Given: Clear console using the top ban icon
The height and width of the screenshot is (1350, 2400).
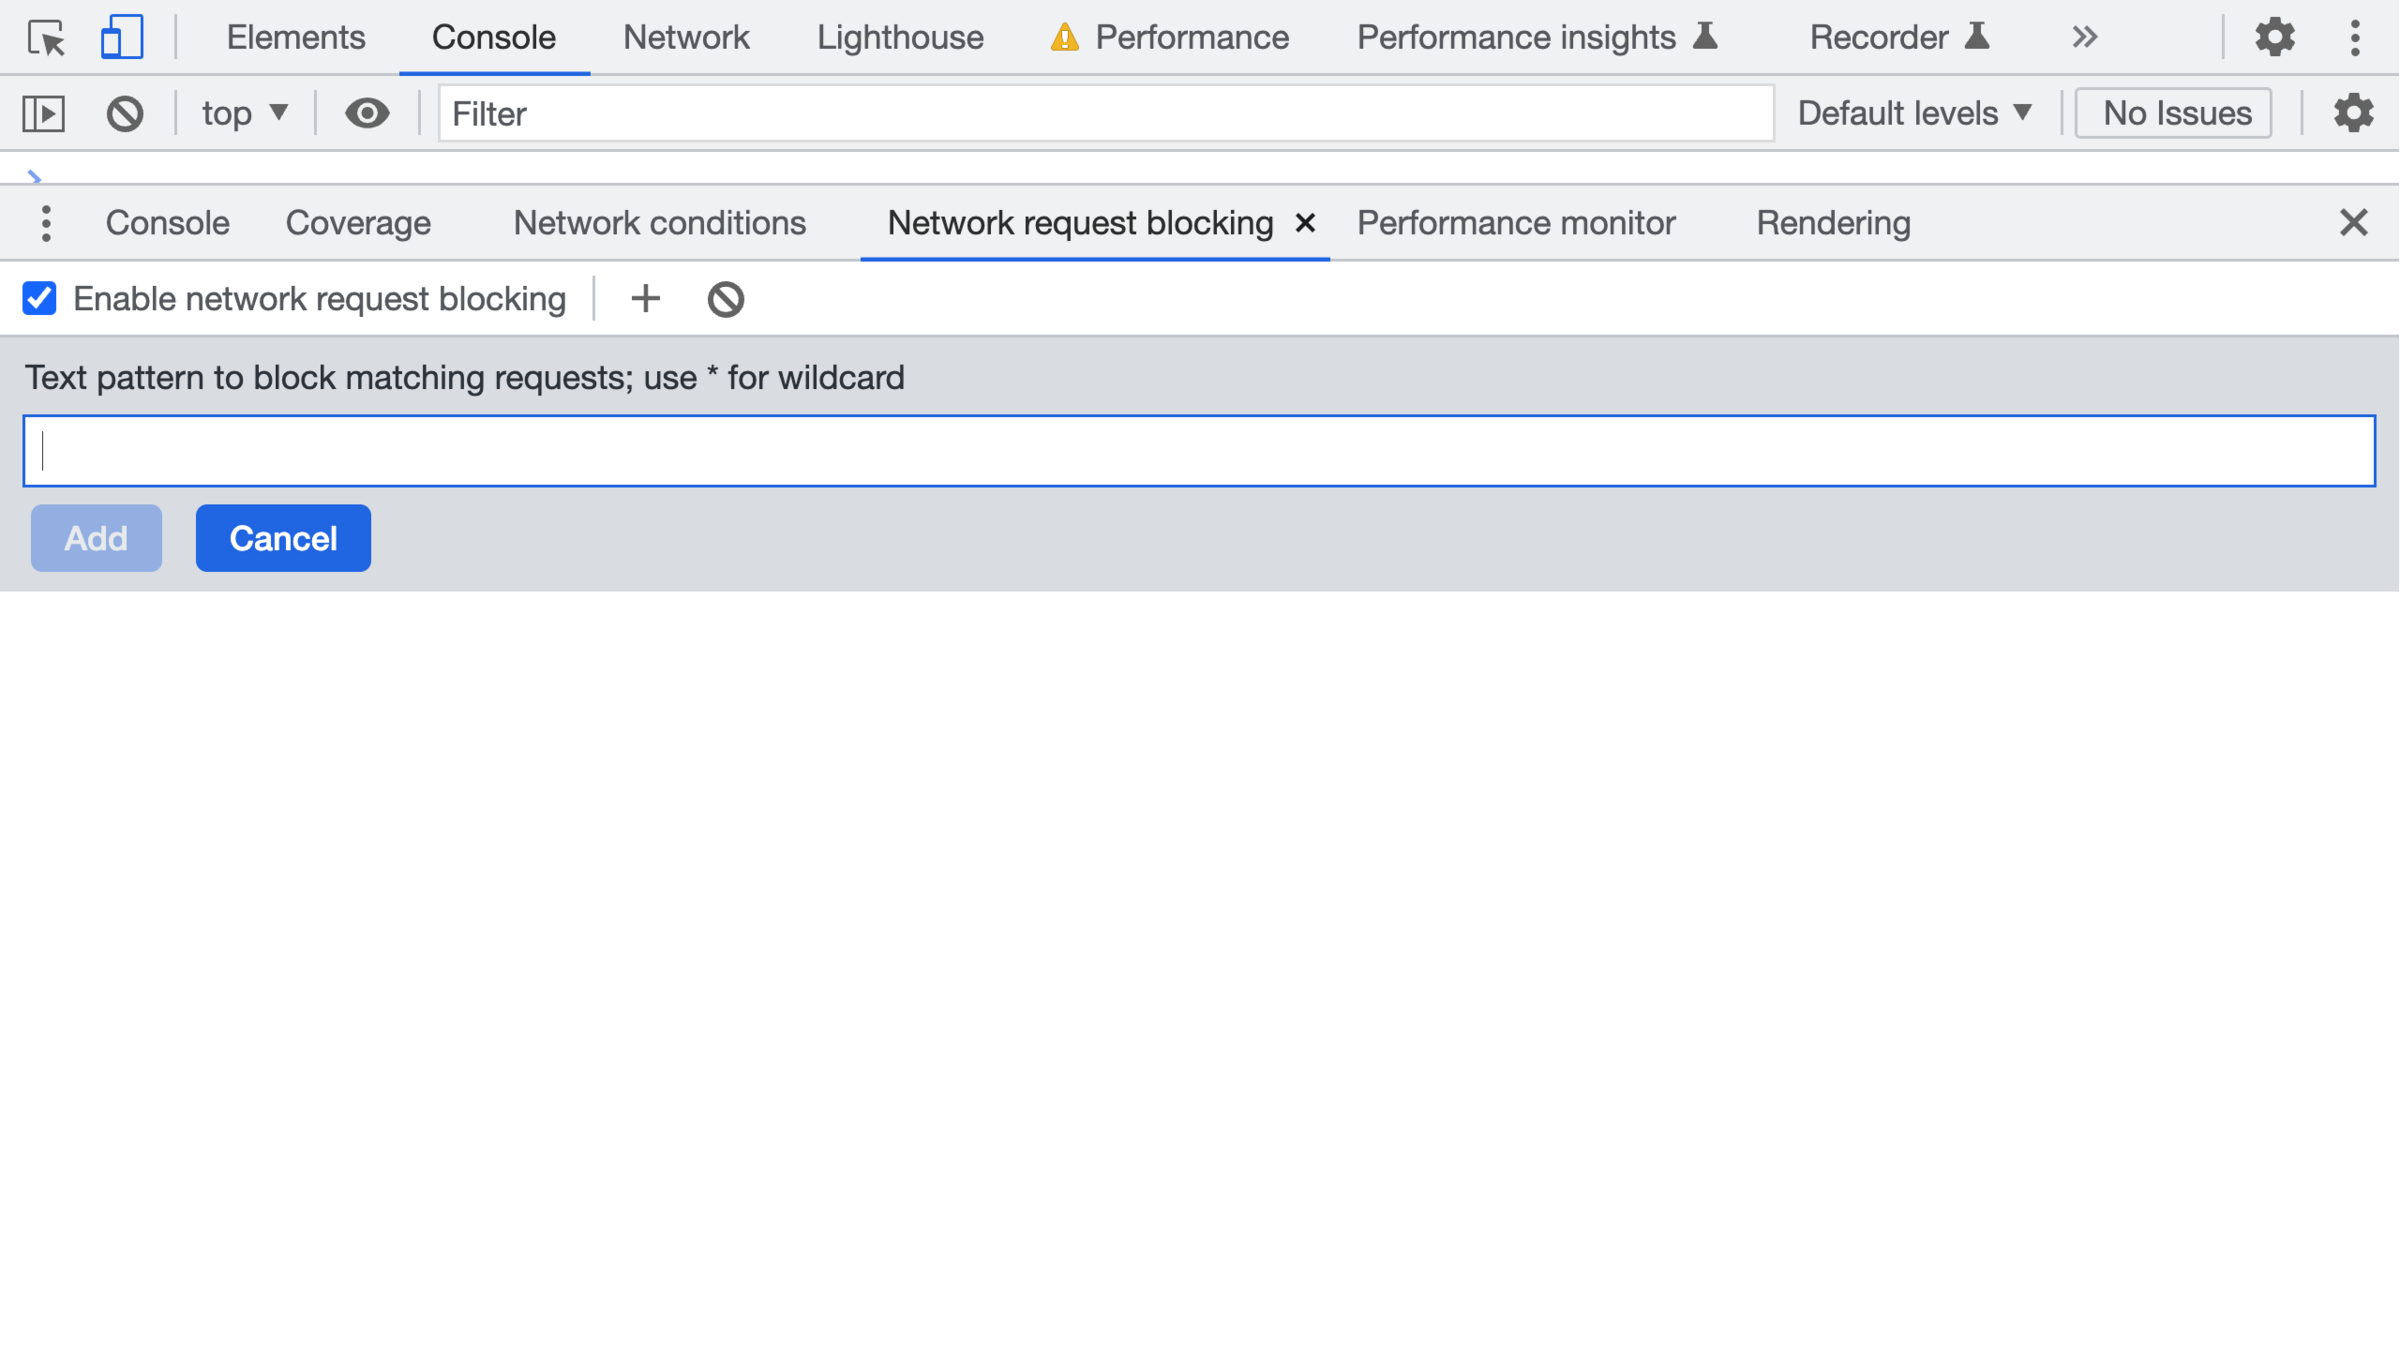Looking at the screenshot, I should (x=125, y=113).
